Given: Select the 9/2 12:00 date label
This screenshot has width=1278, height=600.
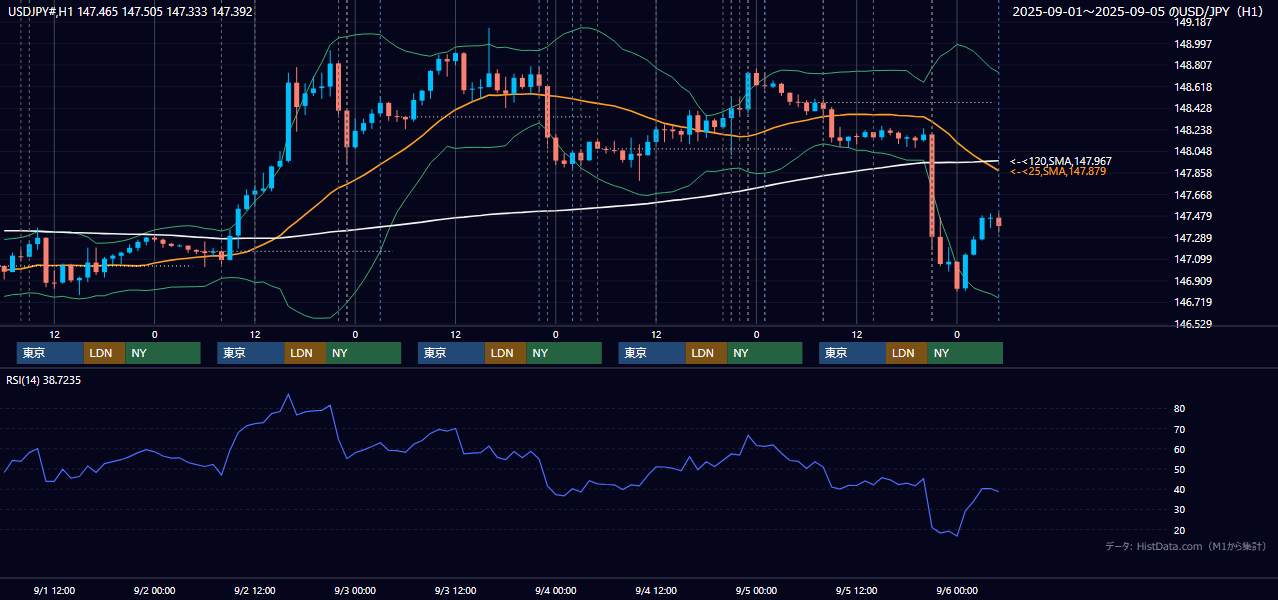Looking at the screenshot, I should (254, 590).
